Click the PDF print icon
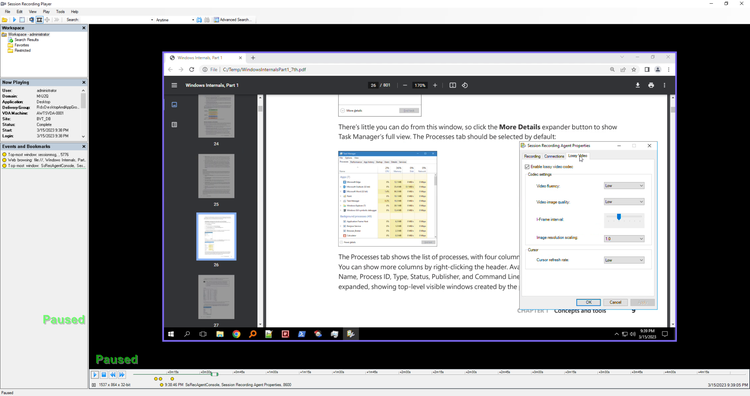The width and height of the screenshot is (750, 396). (651, 85)
